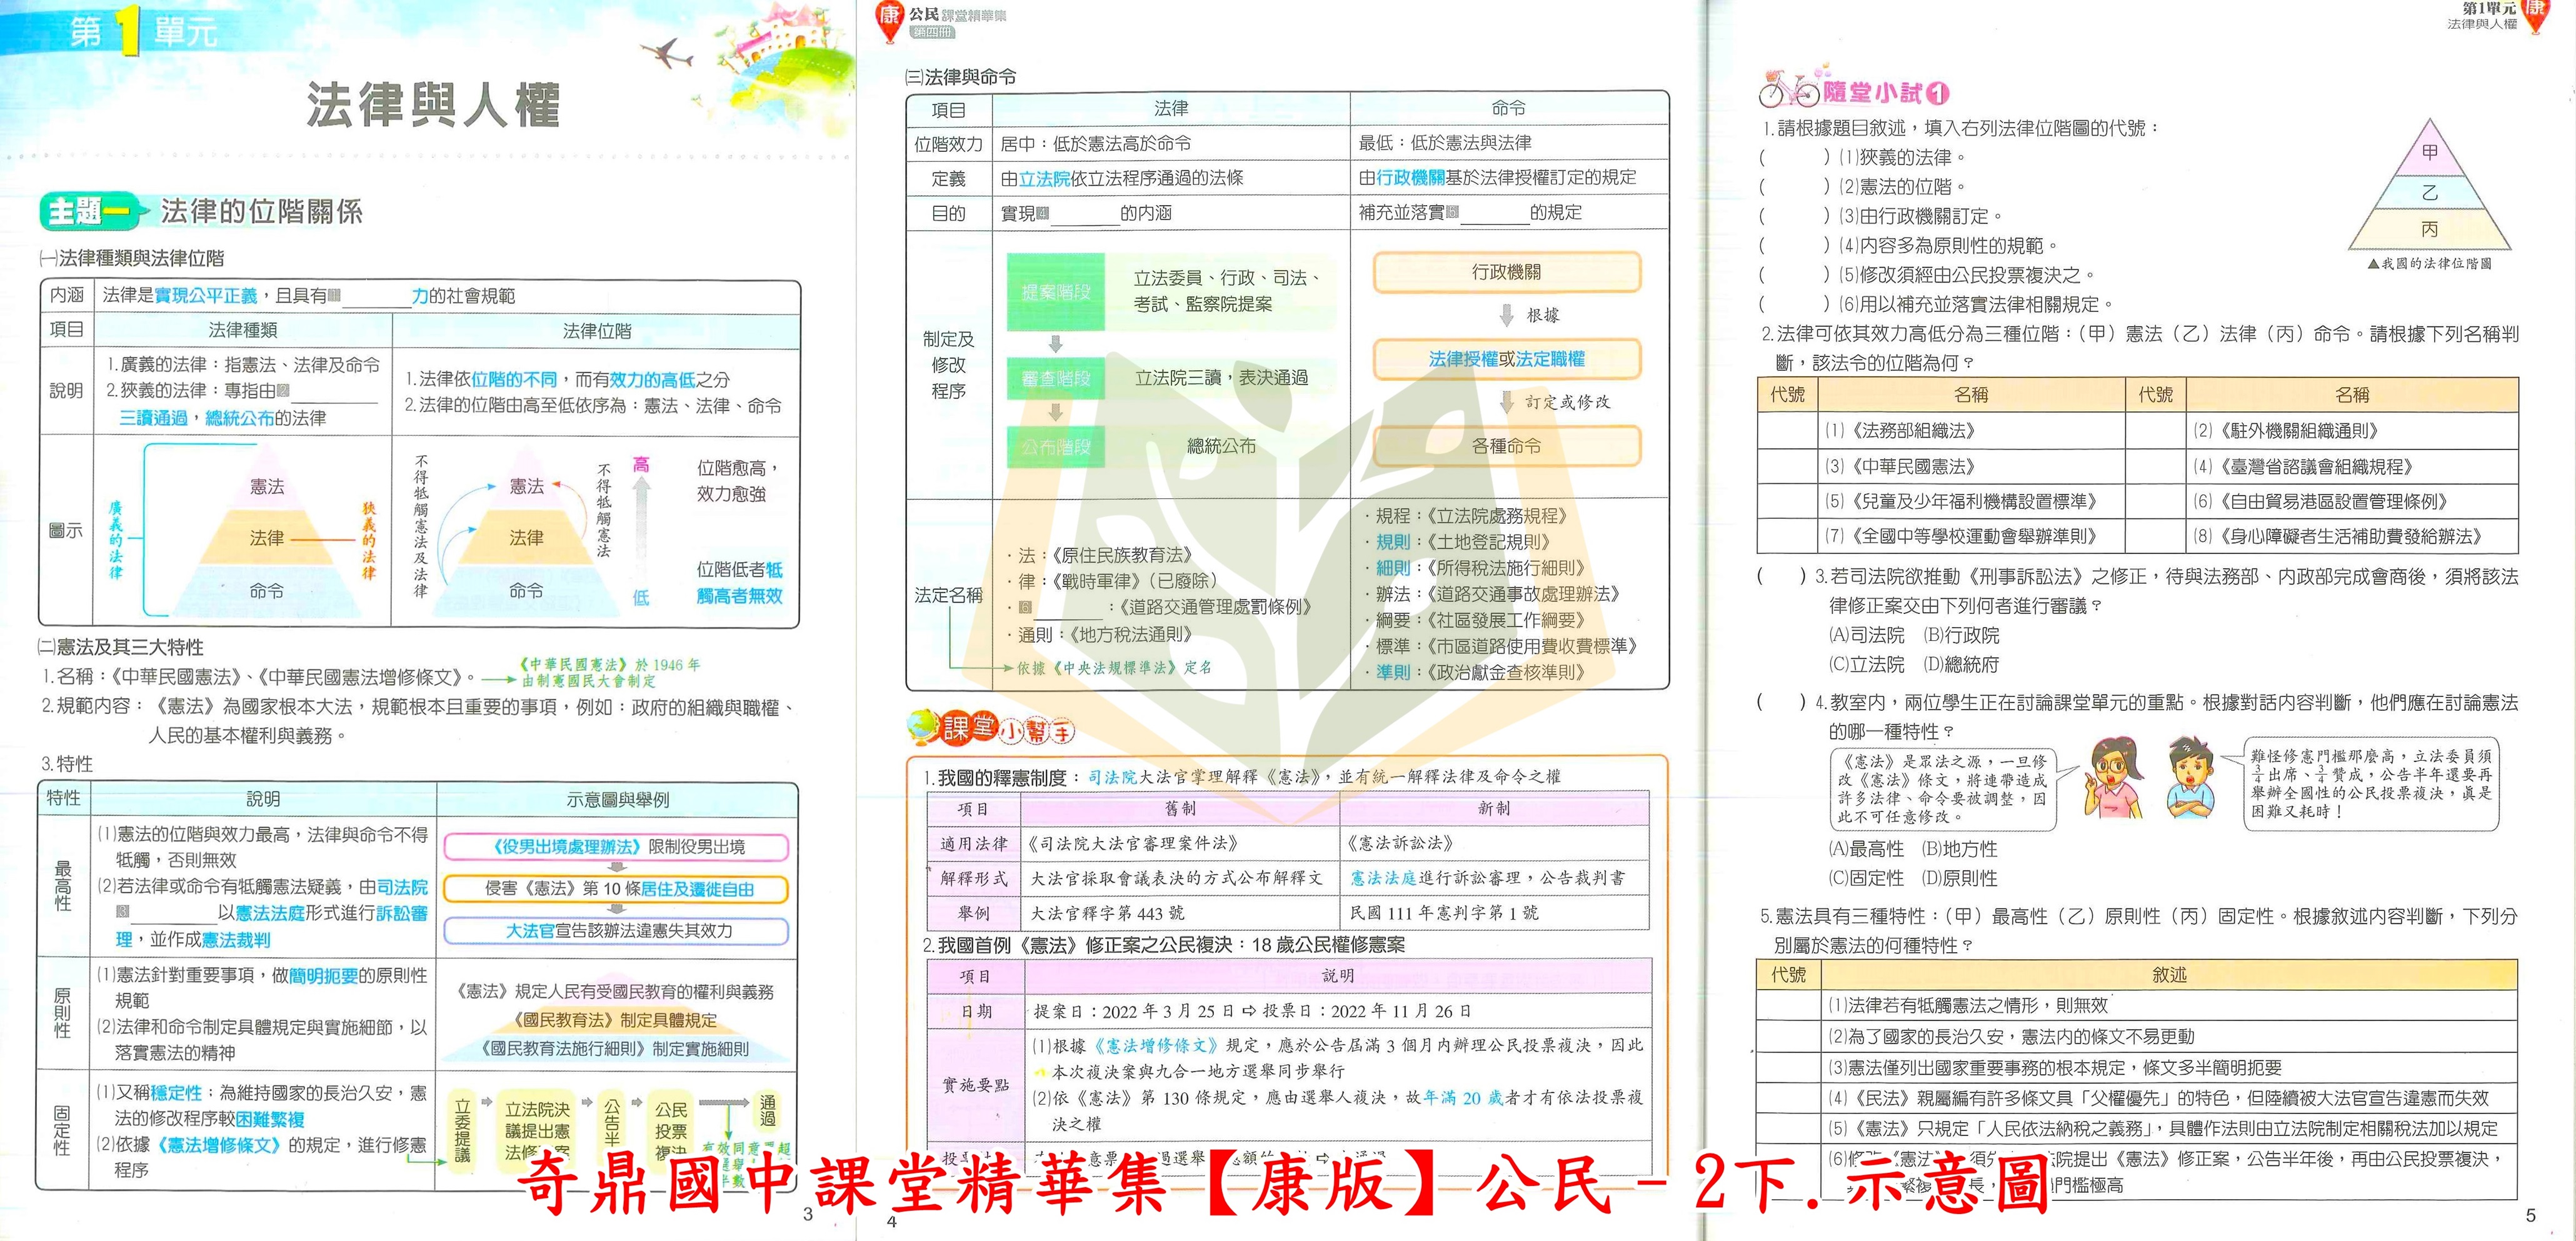Select option (C)立法院
2576x1241 pixels.
click(x=1866, y=664)
